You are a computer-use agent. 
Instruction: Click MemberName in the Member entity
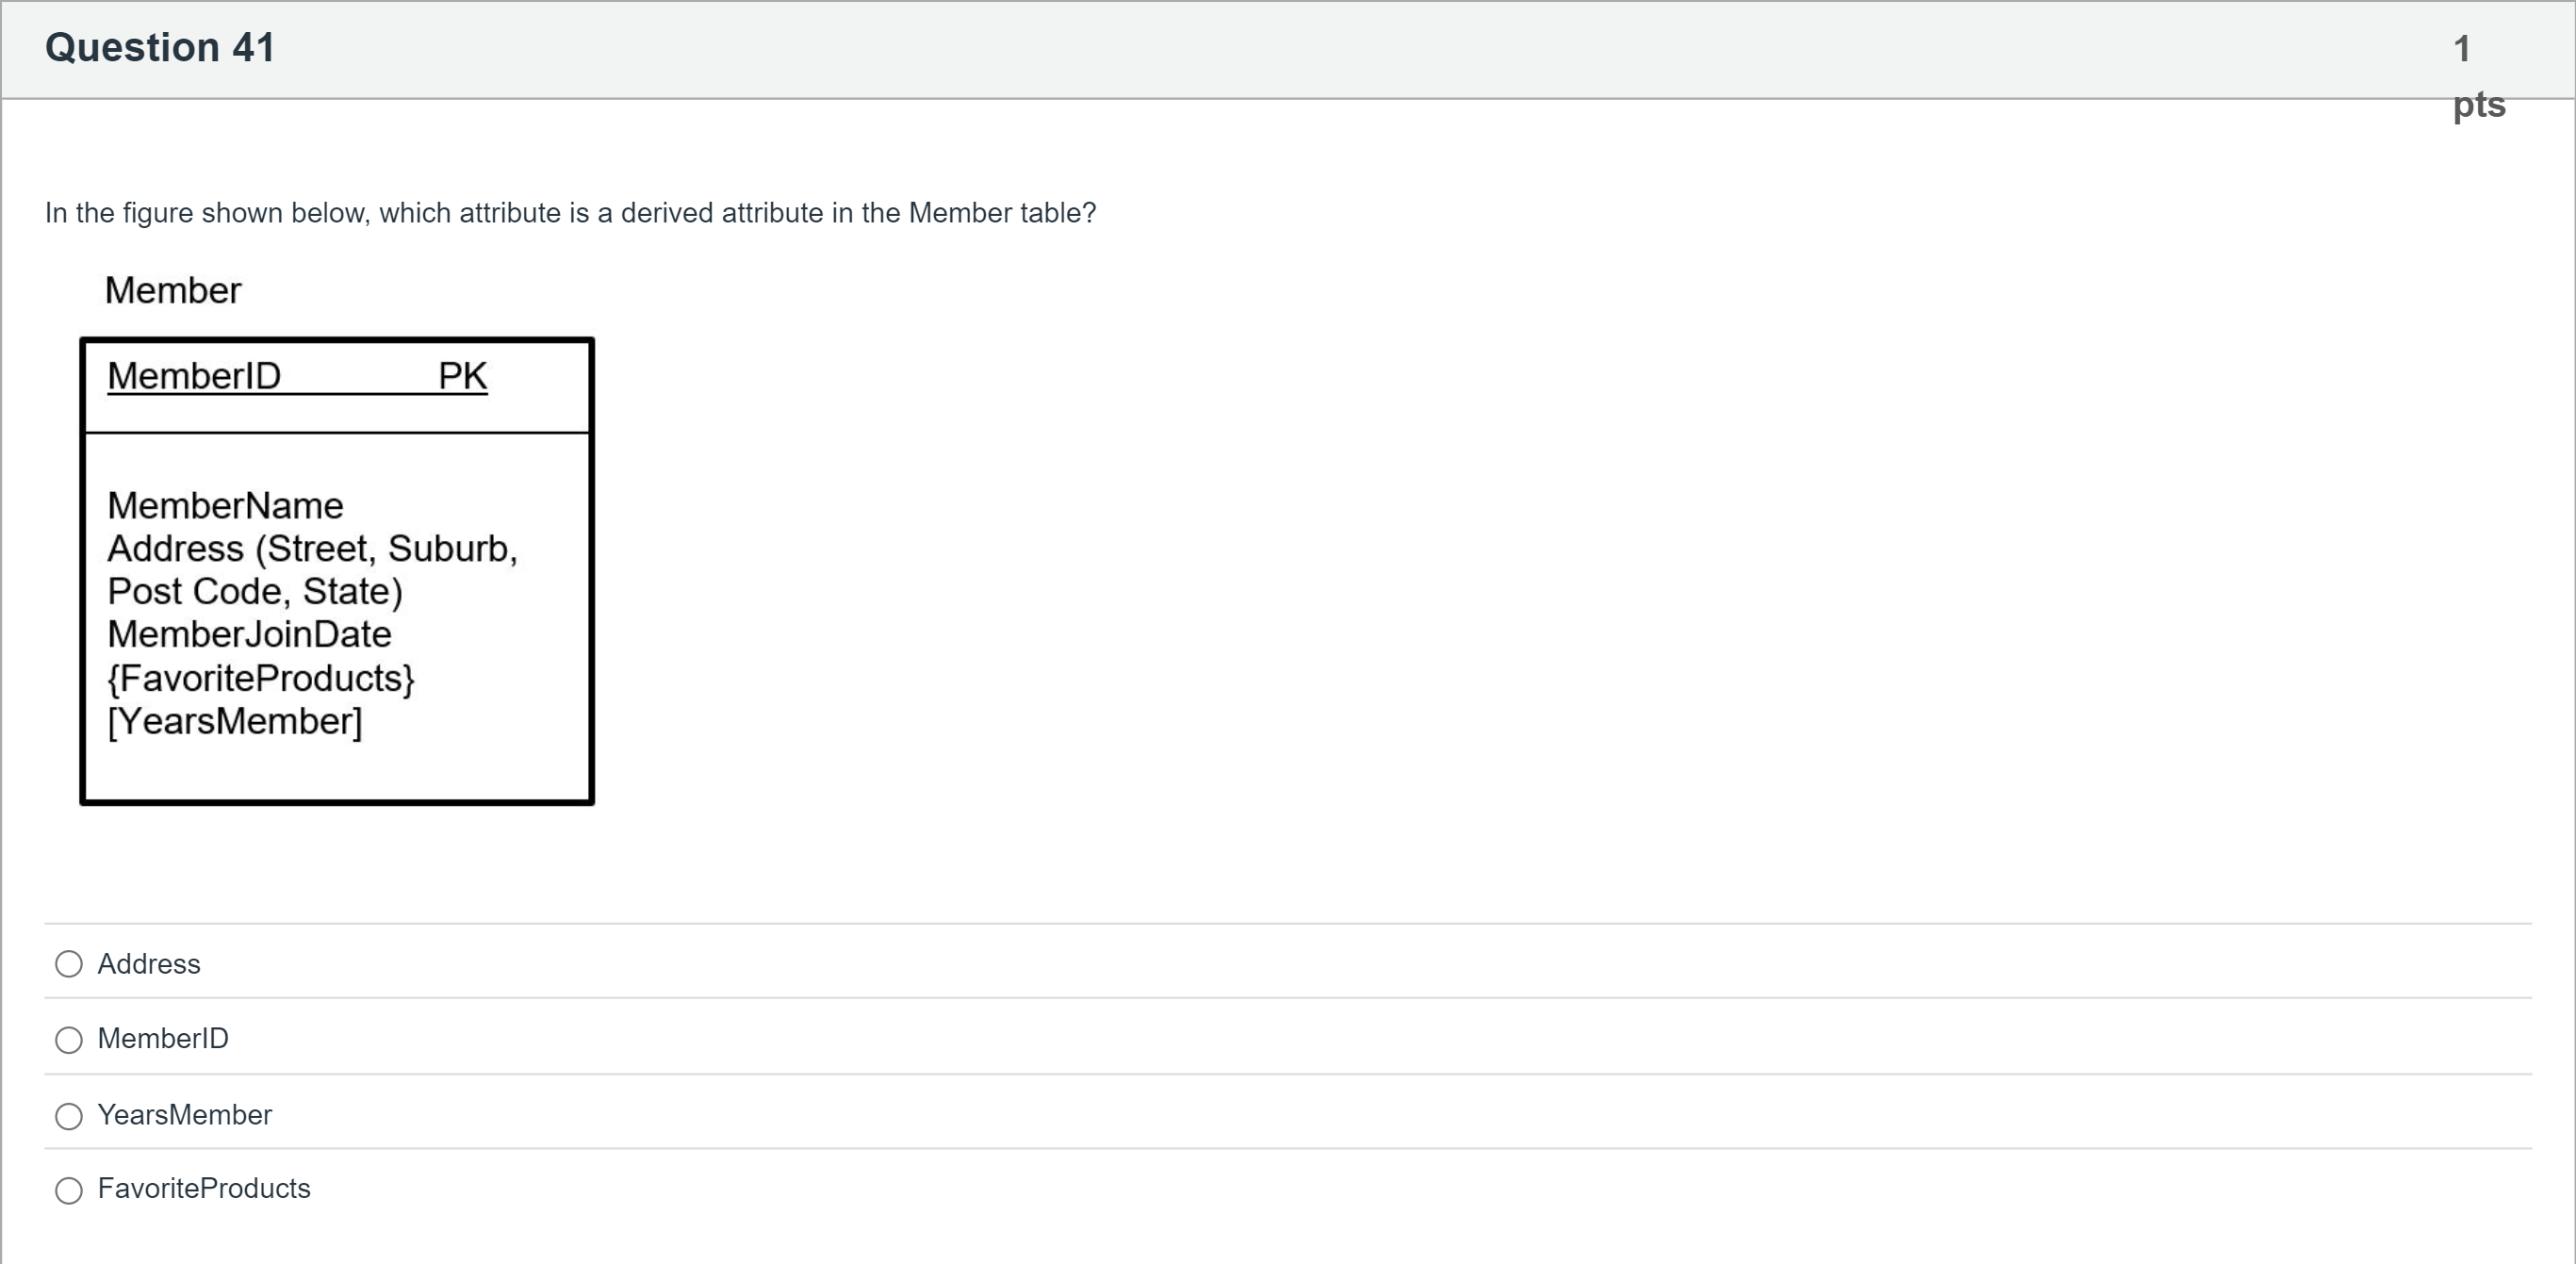[x=225, y=506]
